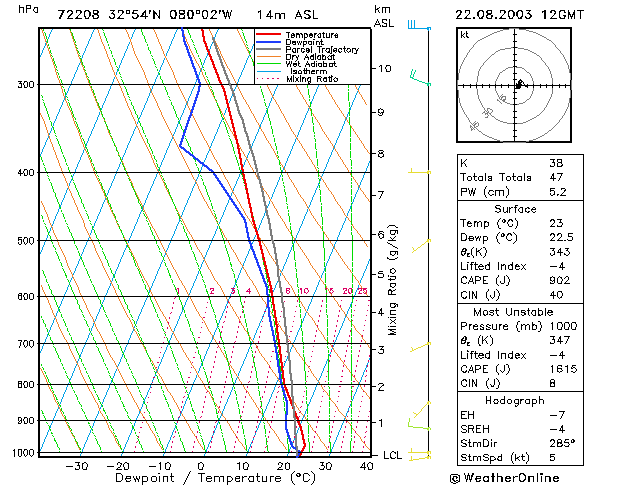Screen dimensions: 629x486
Task: Click the yellow wind barb at 700 hPa
Action: point(420,347)
